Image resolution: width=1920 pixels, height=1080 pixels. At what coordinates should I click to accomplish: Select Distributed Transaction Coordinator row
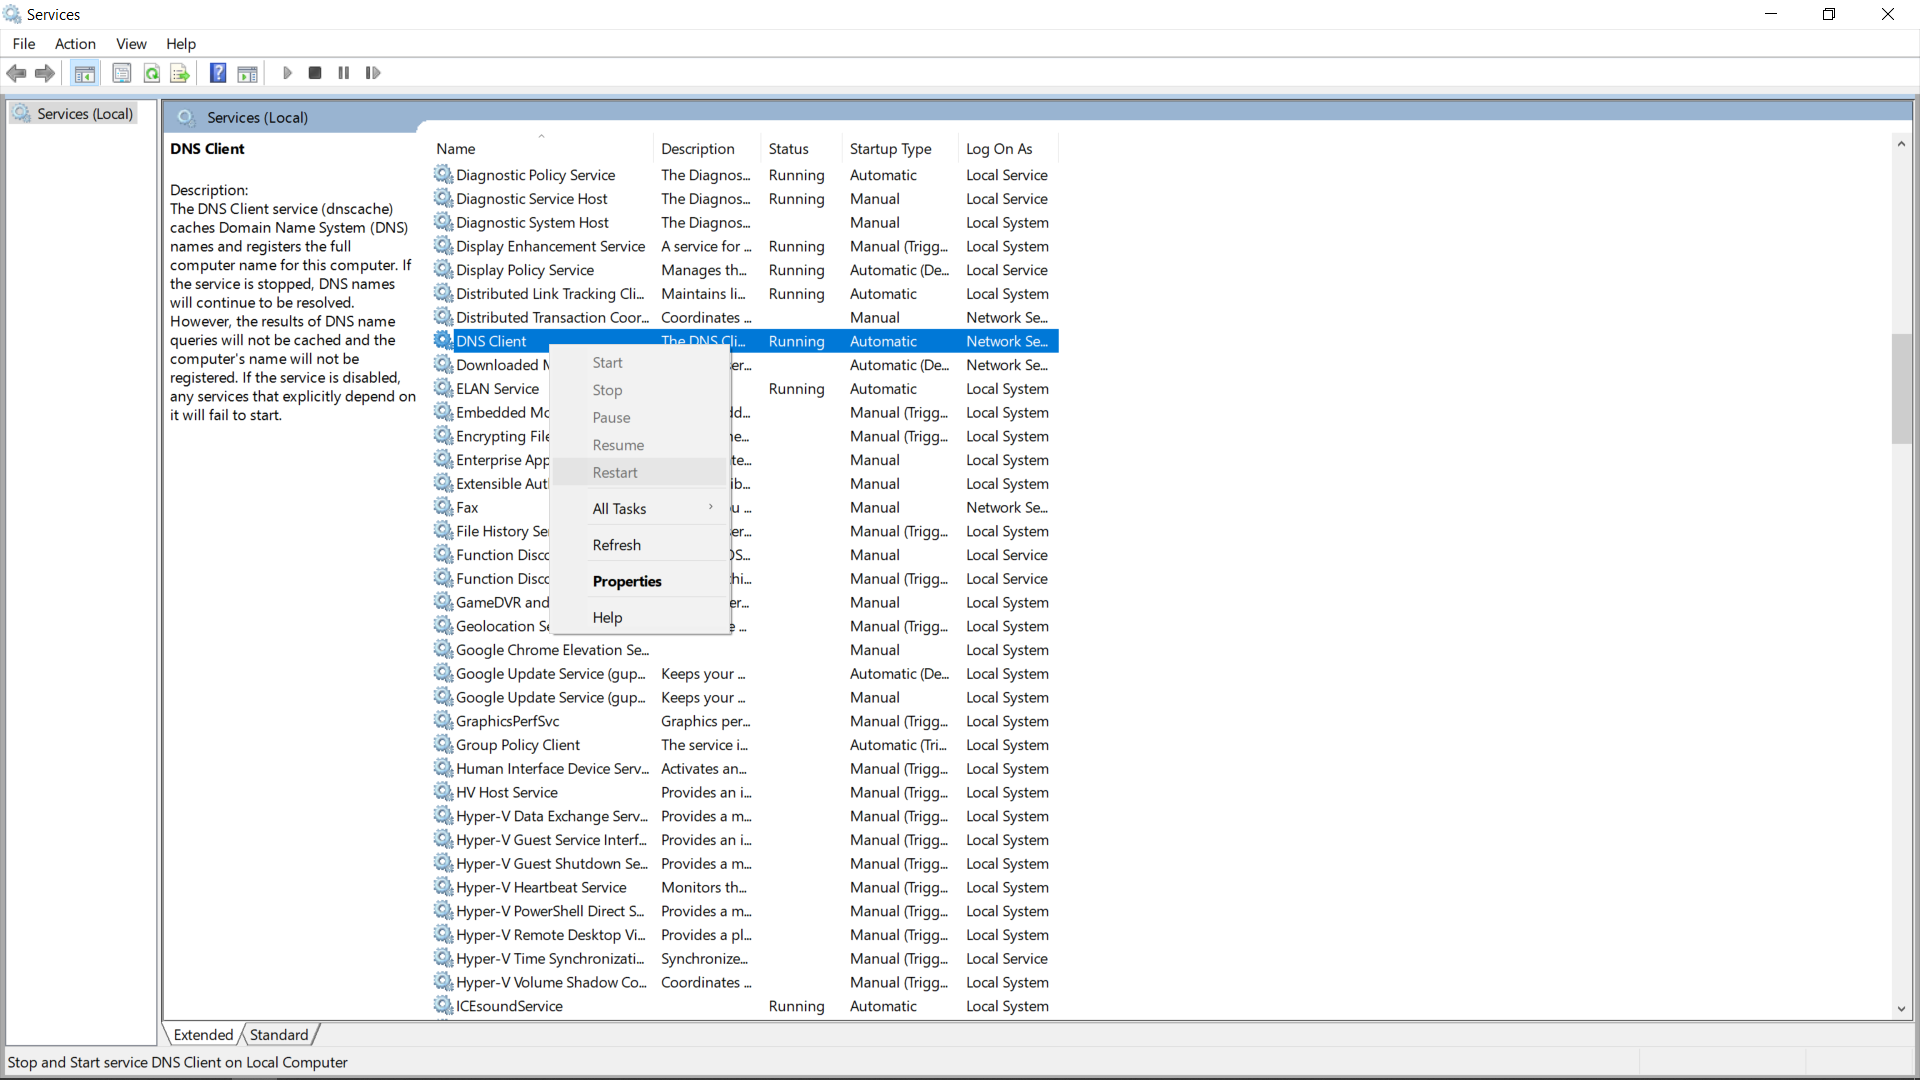coord(745,317)
